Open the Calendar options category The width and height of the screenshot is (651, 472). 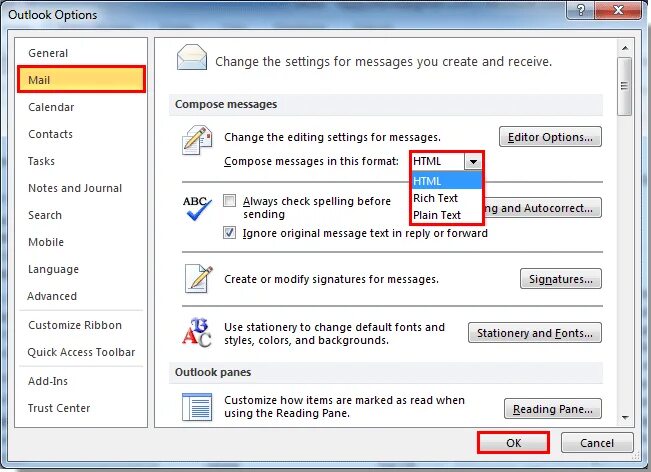[x=81, y=107]
